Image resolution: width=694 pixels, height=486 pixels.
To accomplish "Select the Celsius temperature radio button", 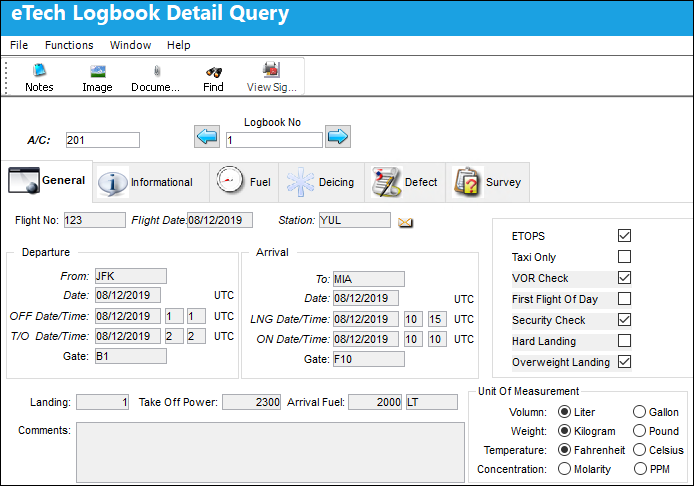I will (640, 450).
